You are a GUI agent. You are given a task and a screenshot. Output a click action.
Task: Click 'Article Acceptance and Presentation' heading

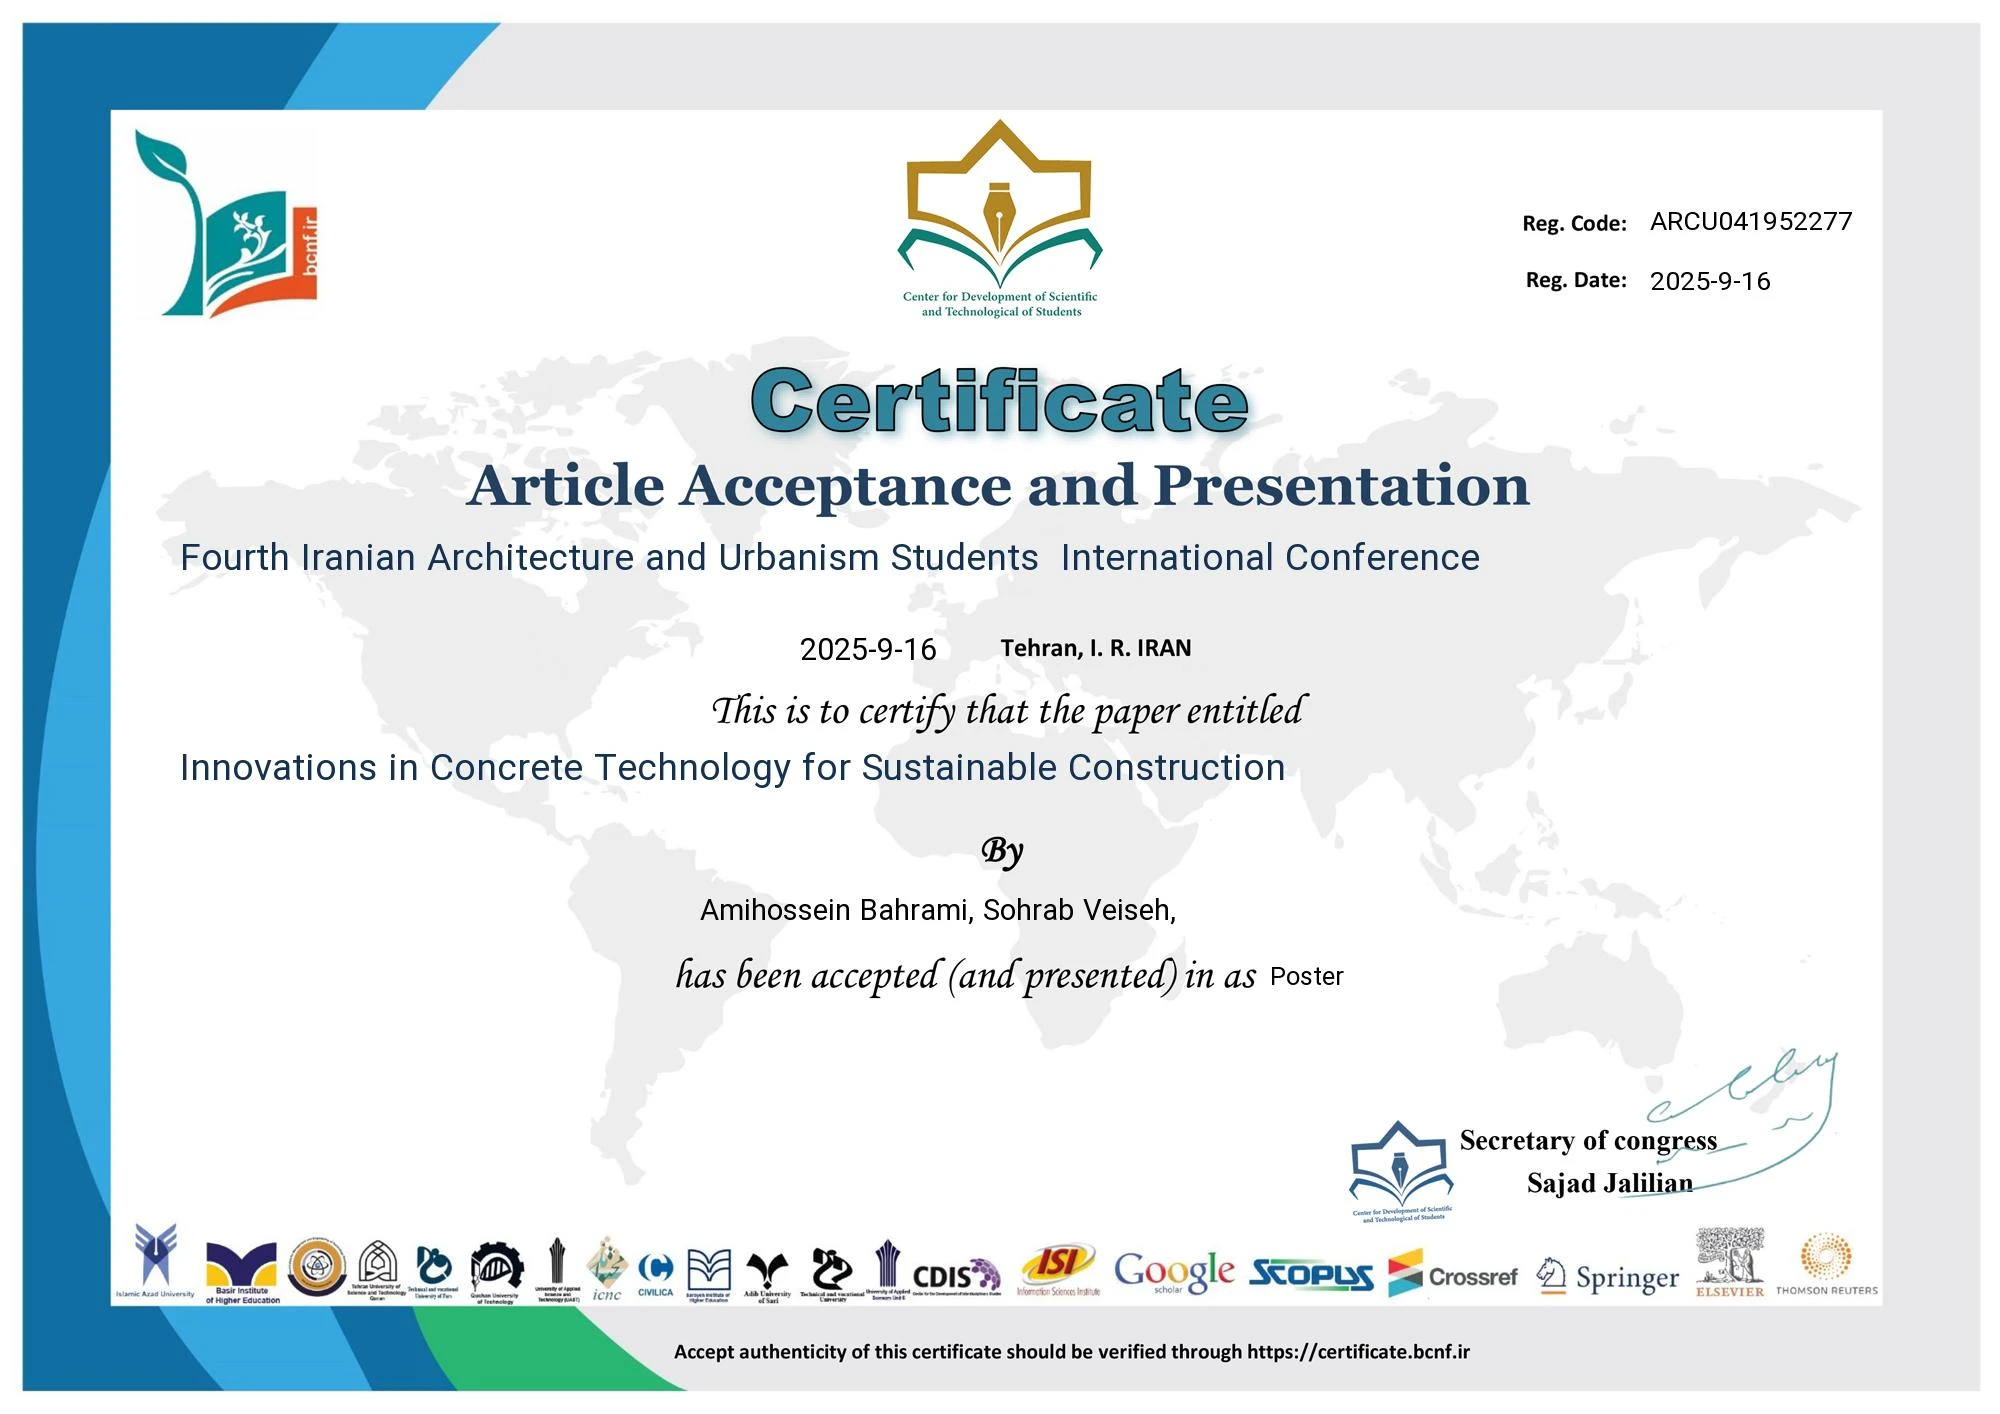998,486
